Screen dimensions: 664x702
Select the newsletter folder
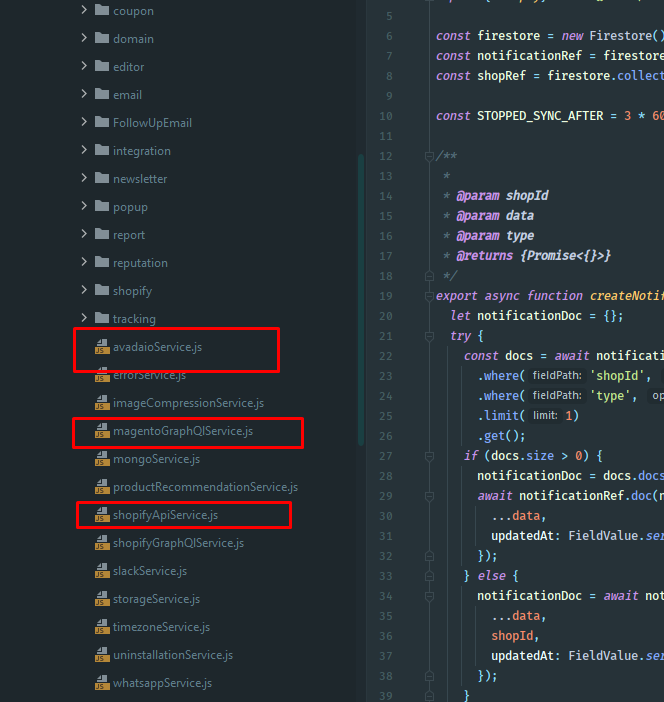point(139,179)
